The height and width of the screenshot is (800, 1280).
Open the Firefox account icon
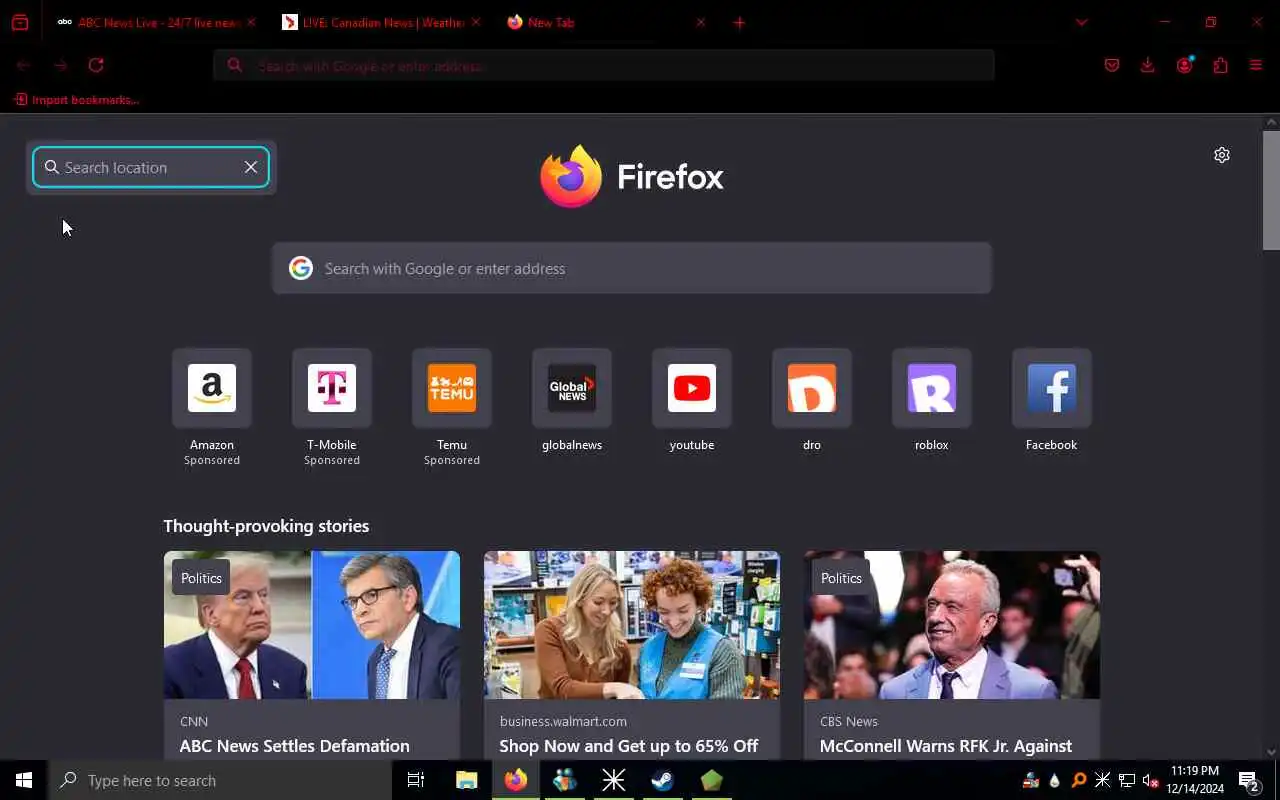(1185, 65)
